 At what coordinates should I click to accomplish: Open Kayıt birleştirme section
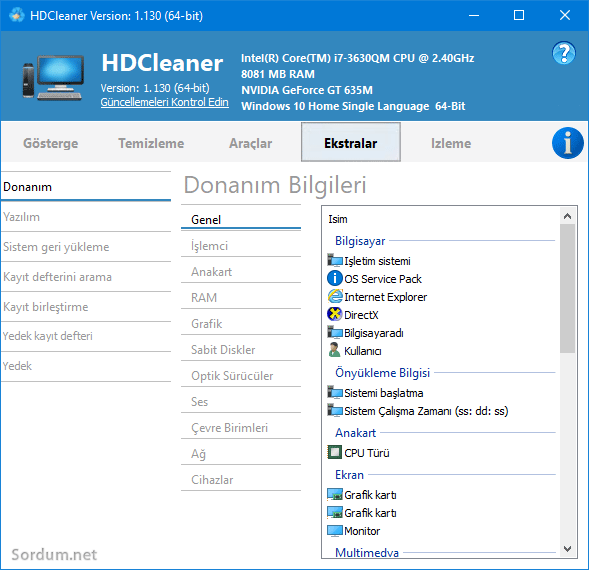click(x=86, y=307)
